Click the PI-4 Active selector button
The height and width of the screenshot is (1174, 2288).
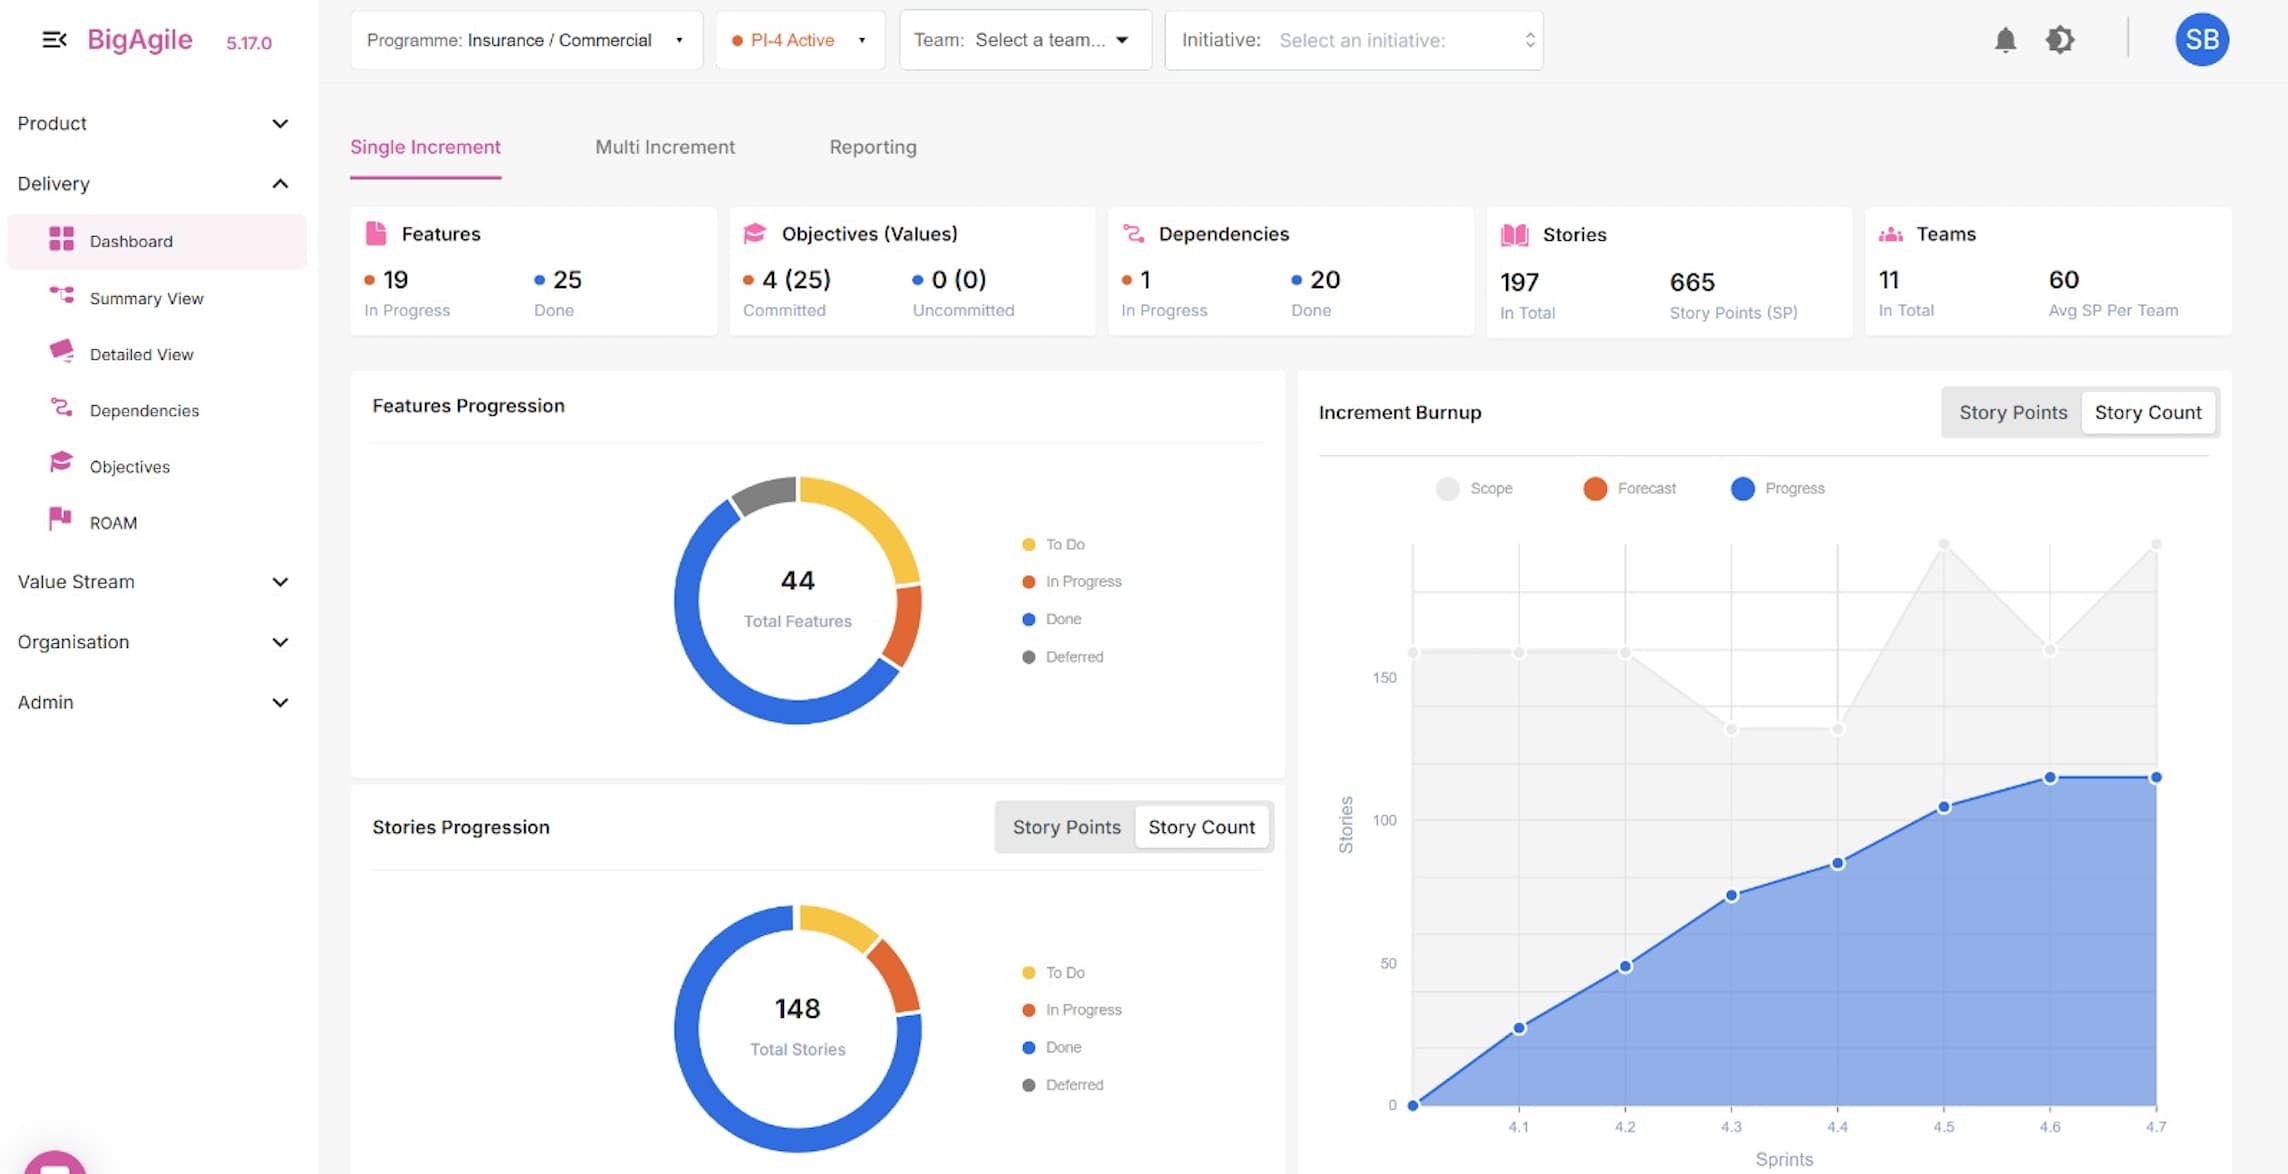[x=800, y=40]
